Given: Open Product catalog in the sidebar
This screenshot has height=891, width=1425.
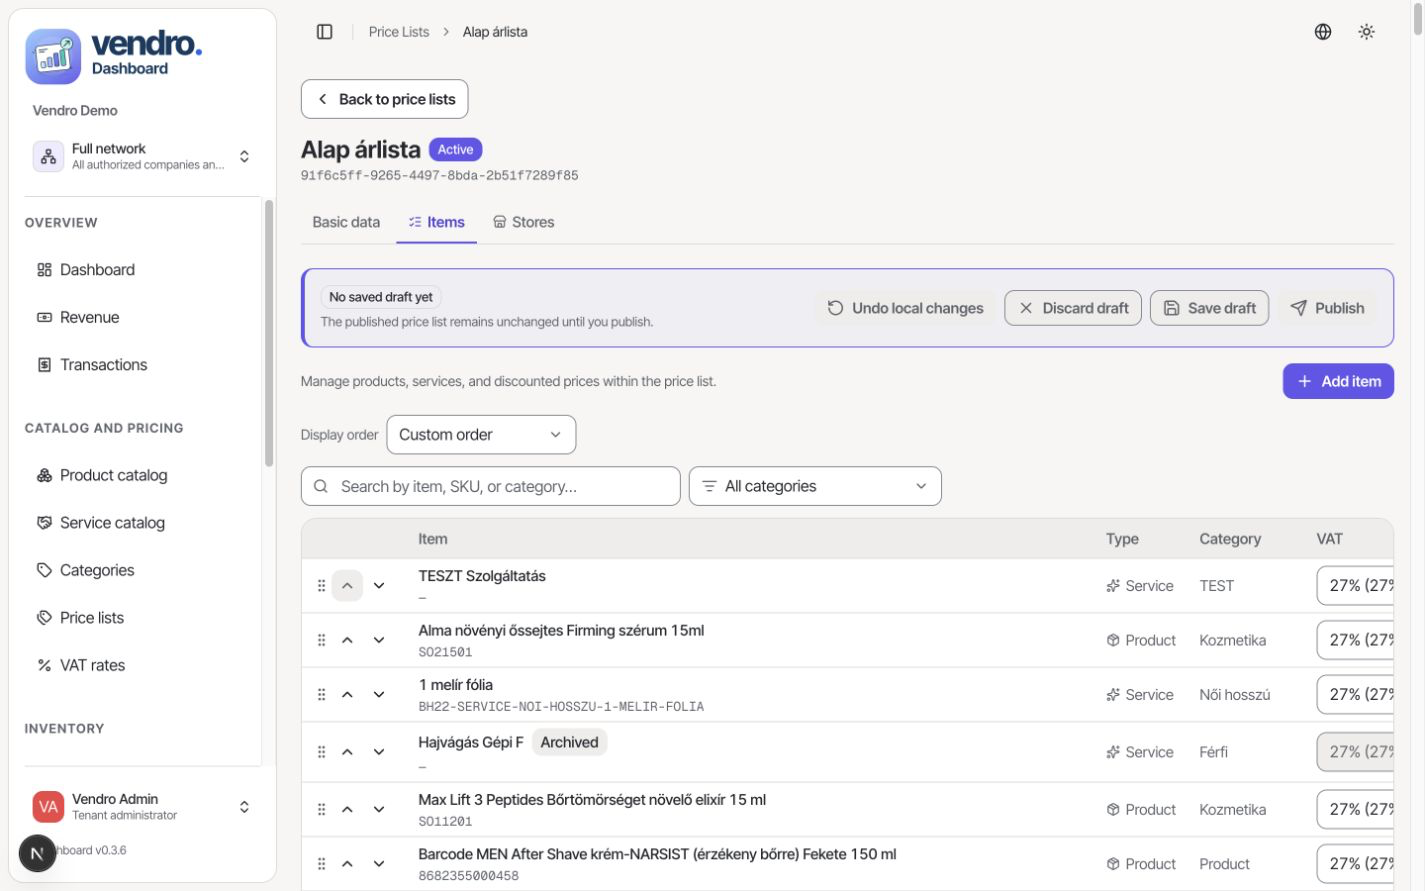Looking at the screenshot, I should pos(141,475).
